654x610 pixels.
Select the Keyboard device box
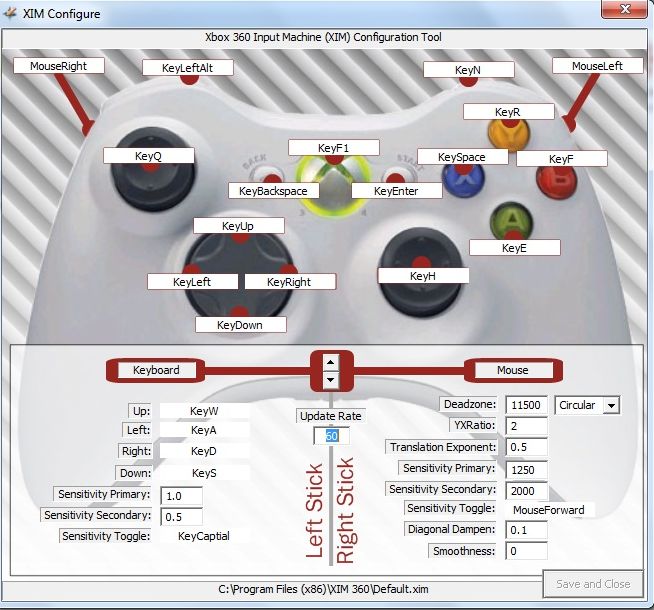(x=156, y=370)
